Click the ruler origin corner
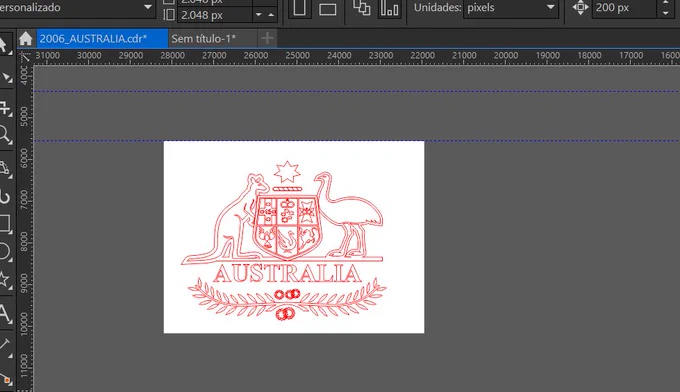Screen dimensions: 680x392 25,58
